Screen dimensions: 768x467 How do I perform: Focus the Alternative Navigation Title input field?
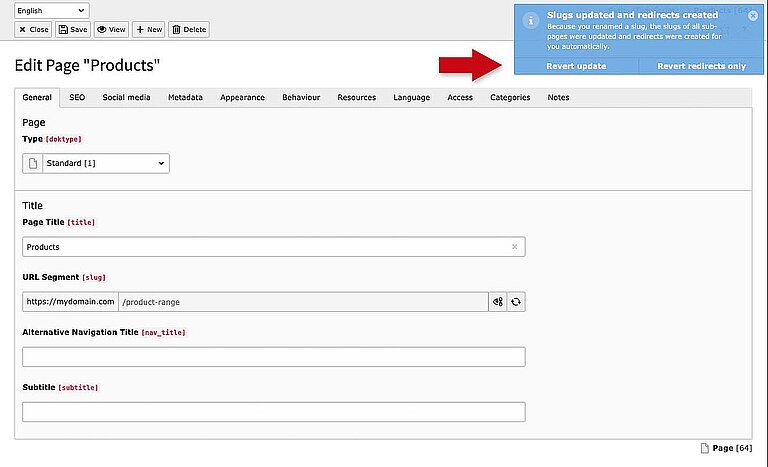coord(273,357)
